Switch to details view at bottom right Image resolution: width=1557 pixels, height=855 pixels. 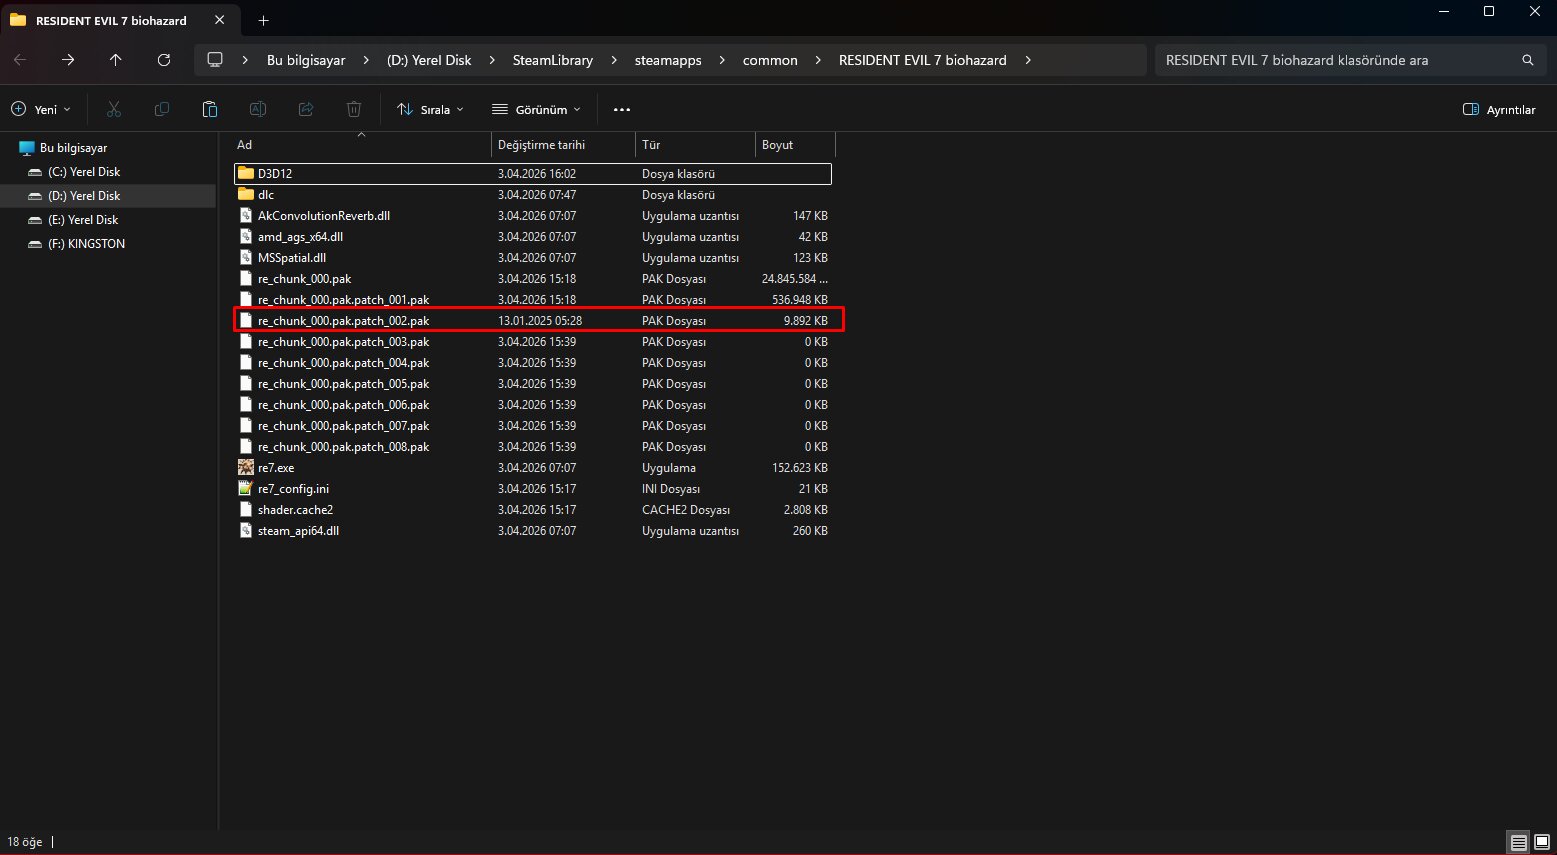coord(1518,842)
